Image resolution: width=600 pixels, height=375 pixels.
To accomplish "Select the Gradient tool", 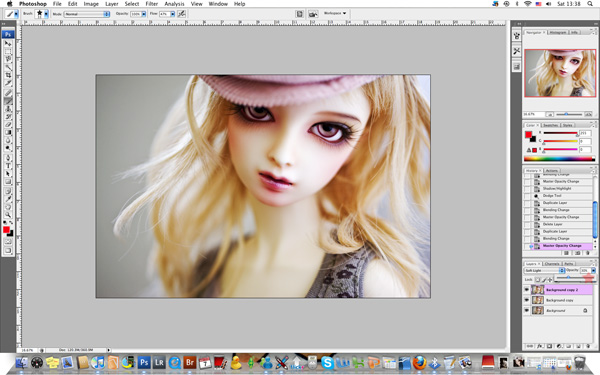I will pyautogui.click(x=8, y=132).
